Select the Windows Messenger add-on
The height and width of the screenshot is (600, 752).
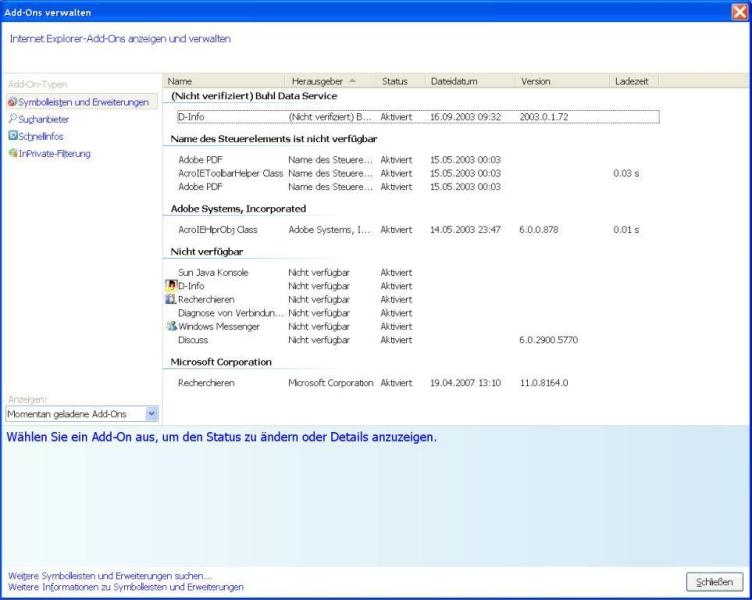pyautogui.click(x=418, y=326)
